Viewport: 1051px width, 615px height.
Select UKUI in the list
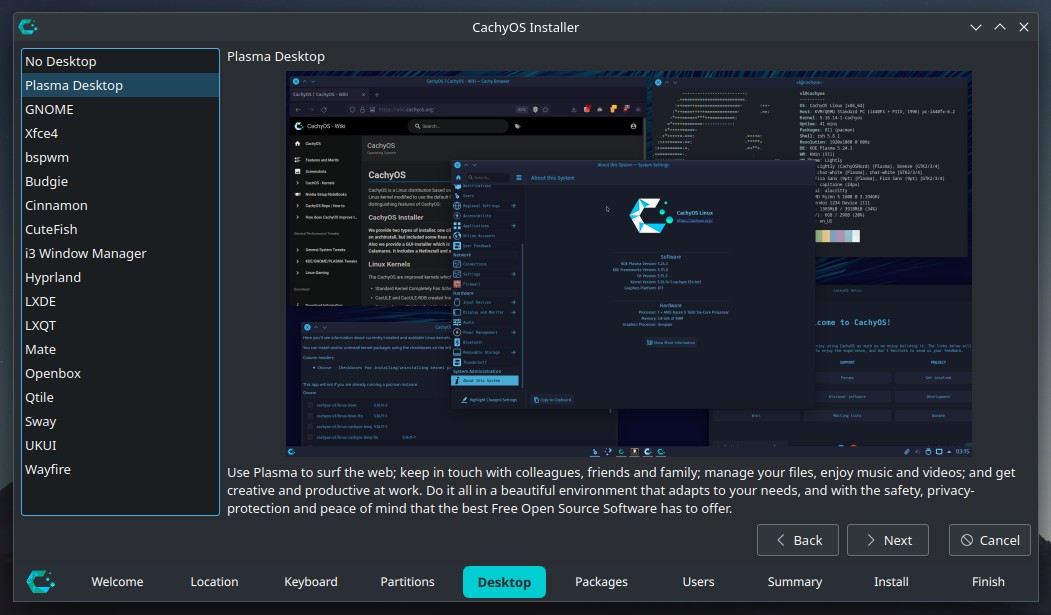point(120,446)
